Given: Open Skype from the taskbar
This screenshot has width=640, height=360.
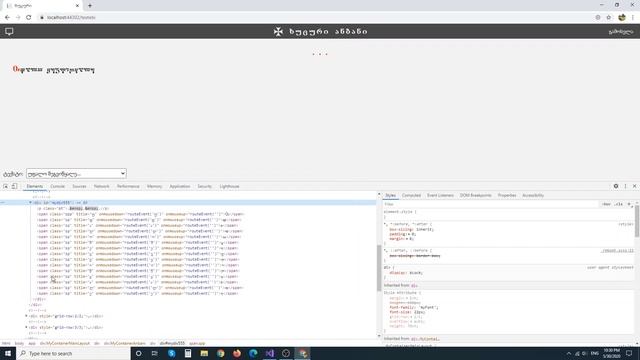Looking at the screenshot, I should [x=171, y=353].
